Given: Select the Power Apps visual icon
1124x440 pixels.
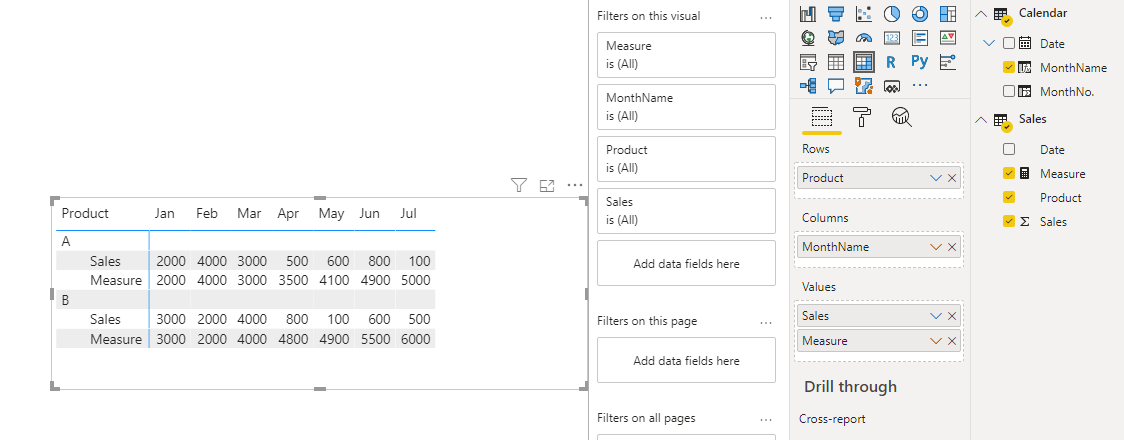Looking at the screenshot, I should (892, 86).
